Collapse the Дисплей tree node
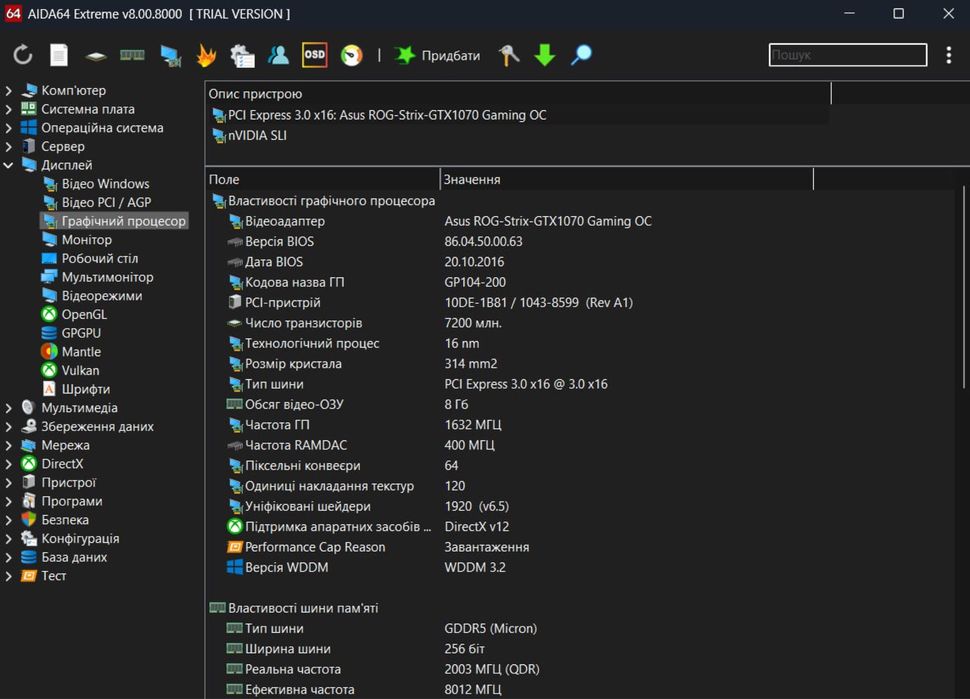Image resolution: width=970 pixels, height=699 pixels. (x=9, y=165)
